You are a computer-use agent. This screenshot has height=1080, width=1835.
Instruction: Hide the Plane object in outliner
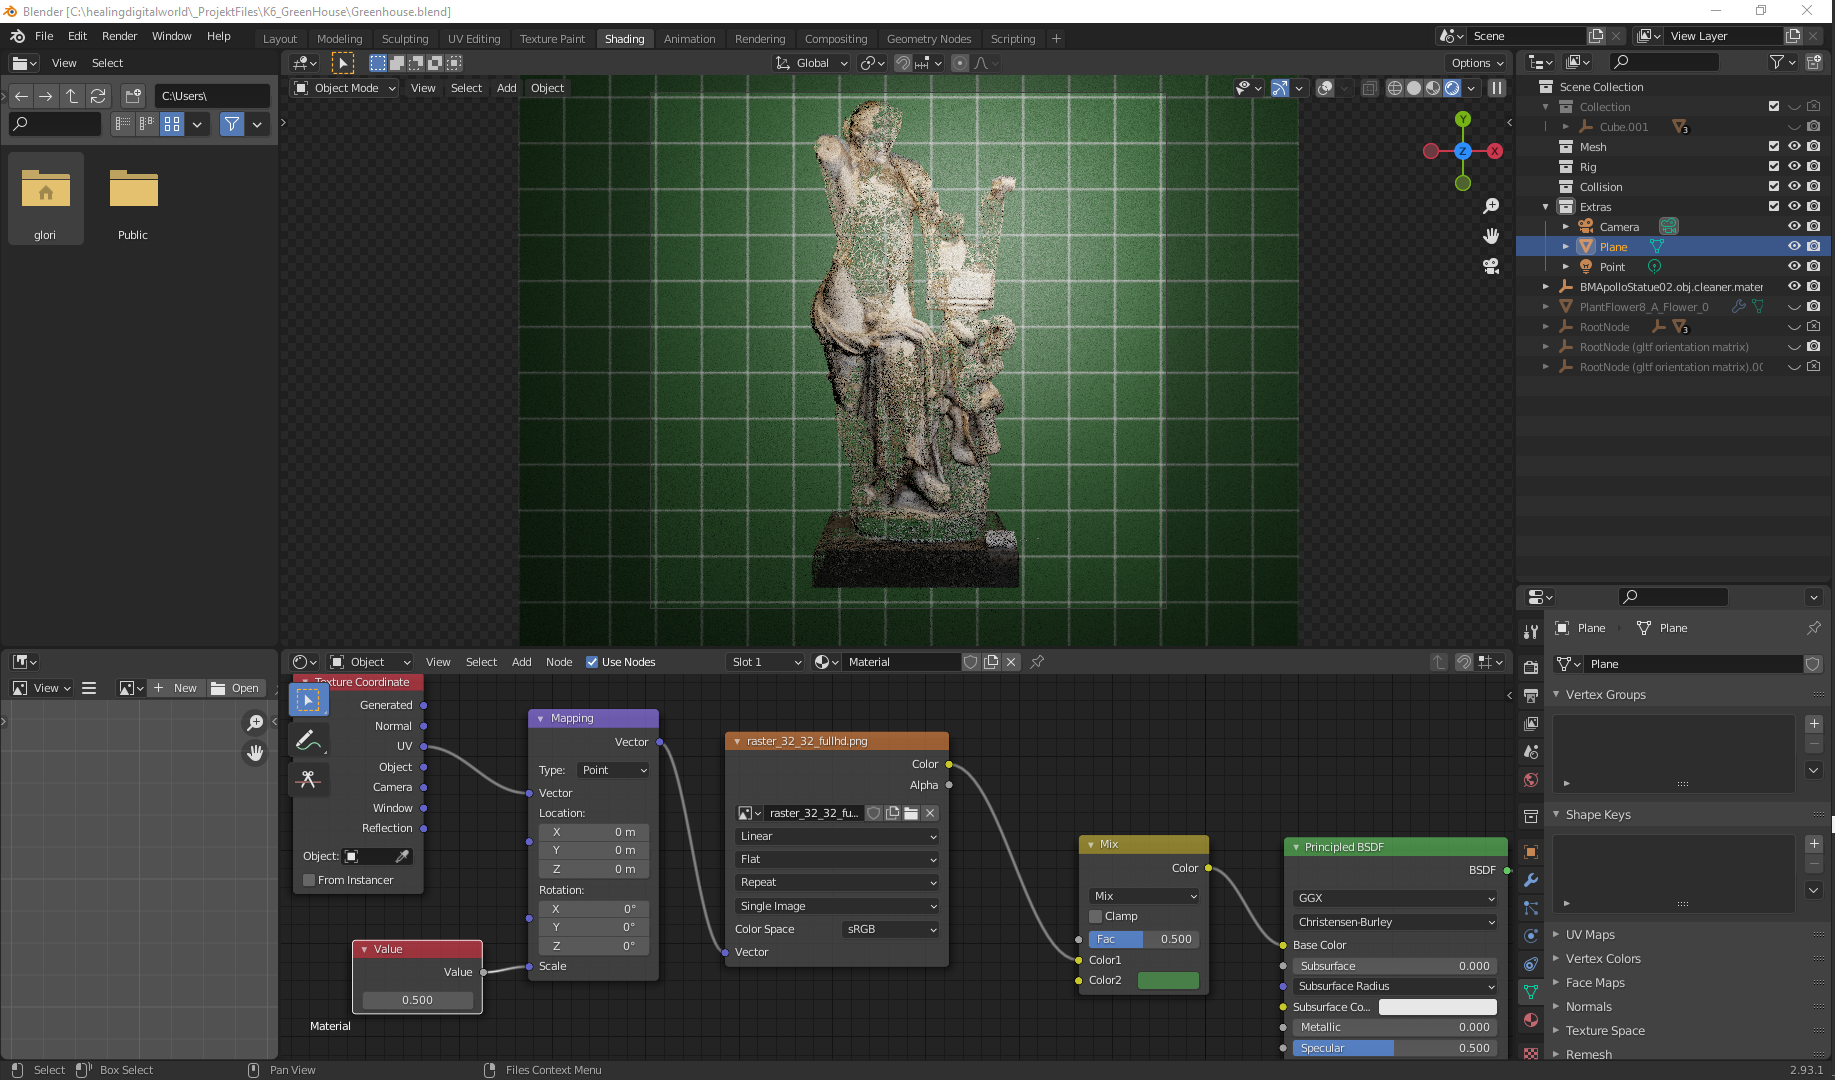[1794, 246]
